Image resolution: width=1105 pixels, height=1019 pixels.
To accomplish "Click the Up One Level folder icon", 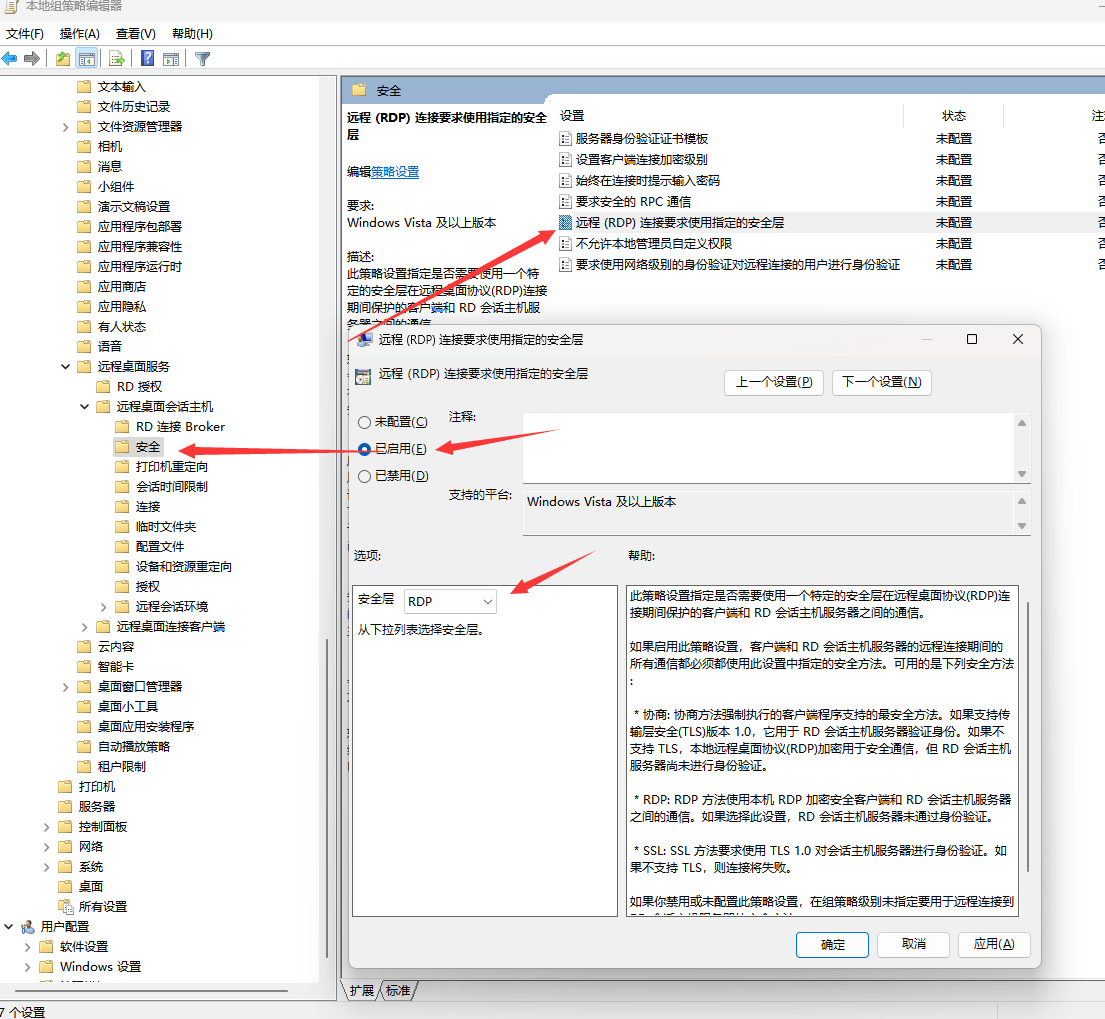I will (63, 59).
